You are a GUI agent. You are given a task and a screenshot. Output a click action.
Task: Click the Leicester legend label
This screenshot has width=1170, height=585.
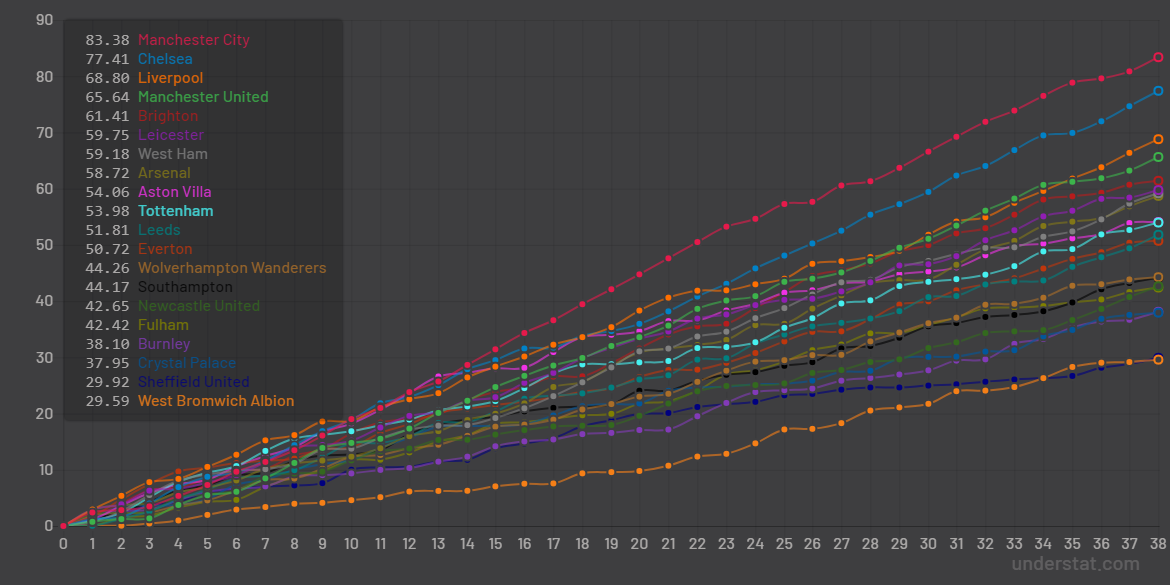pos(171,135)
